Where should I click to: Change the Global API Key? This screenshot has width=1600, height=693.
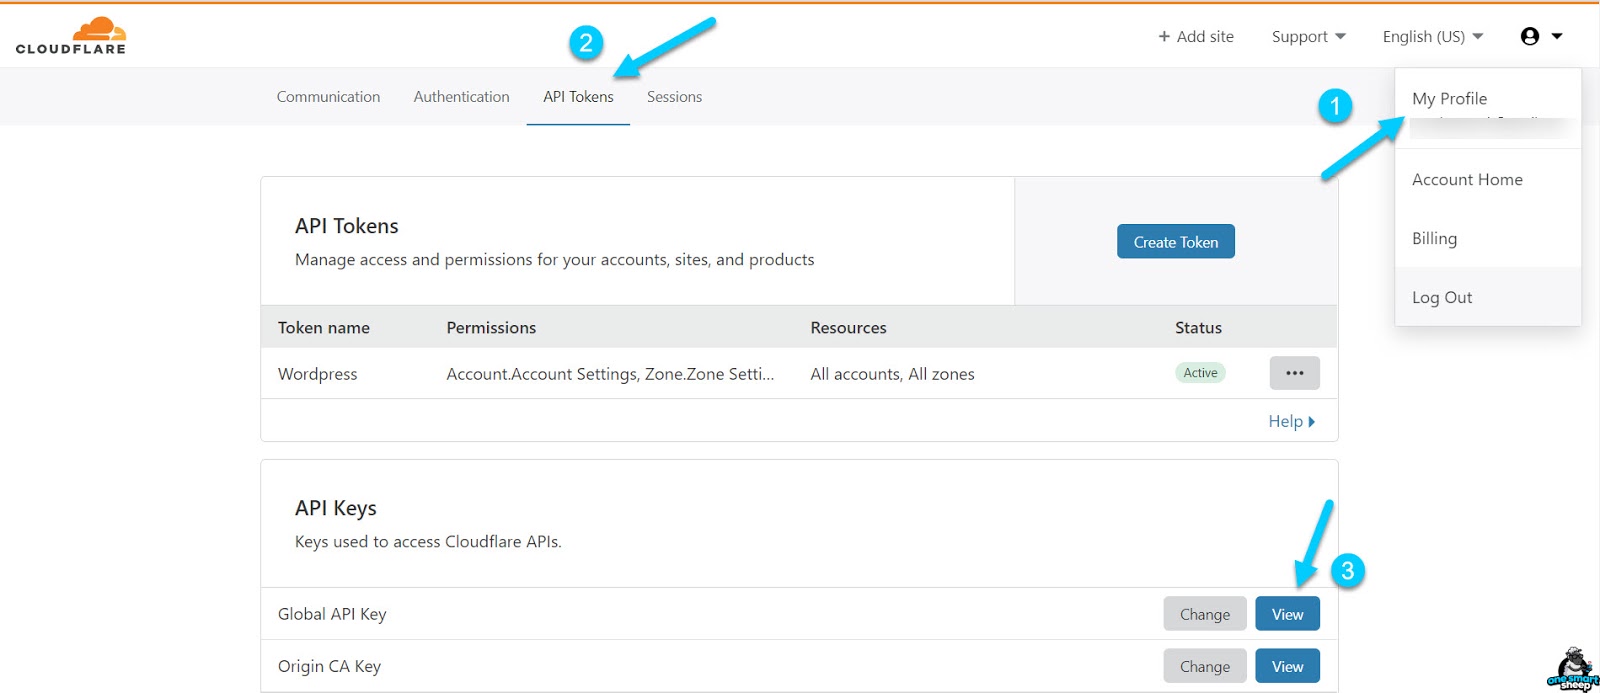pyautogui.click(x=1205, y=614)
